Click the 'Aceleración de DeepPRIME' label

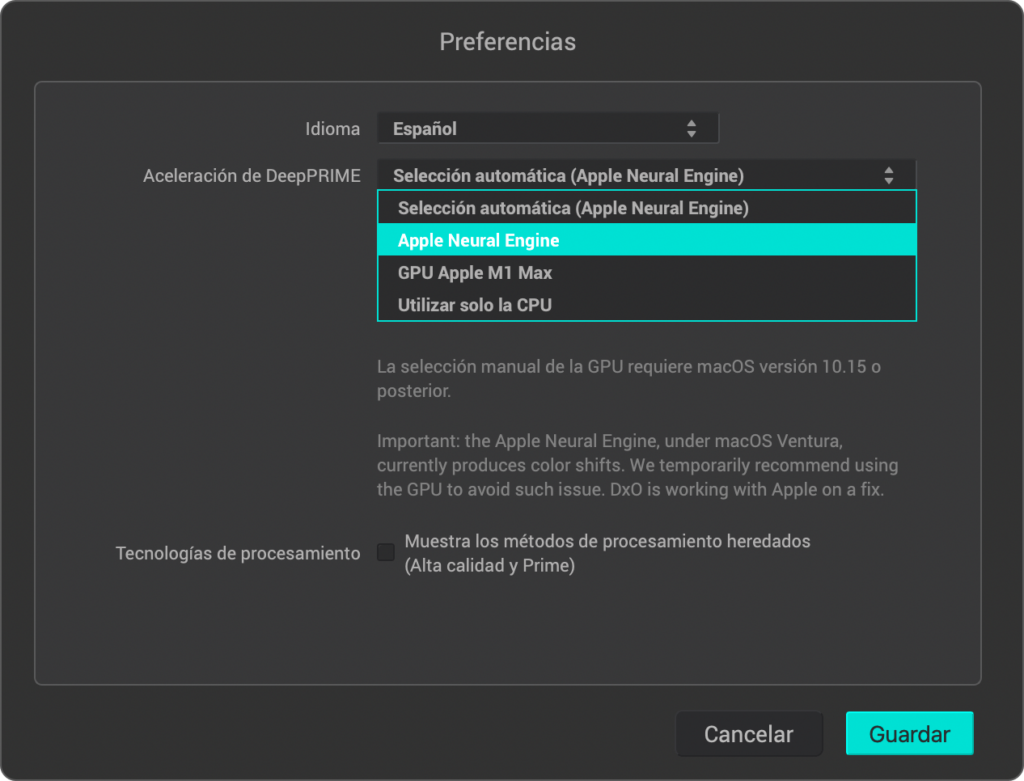(251, 176)
